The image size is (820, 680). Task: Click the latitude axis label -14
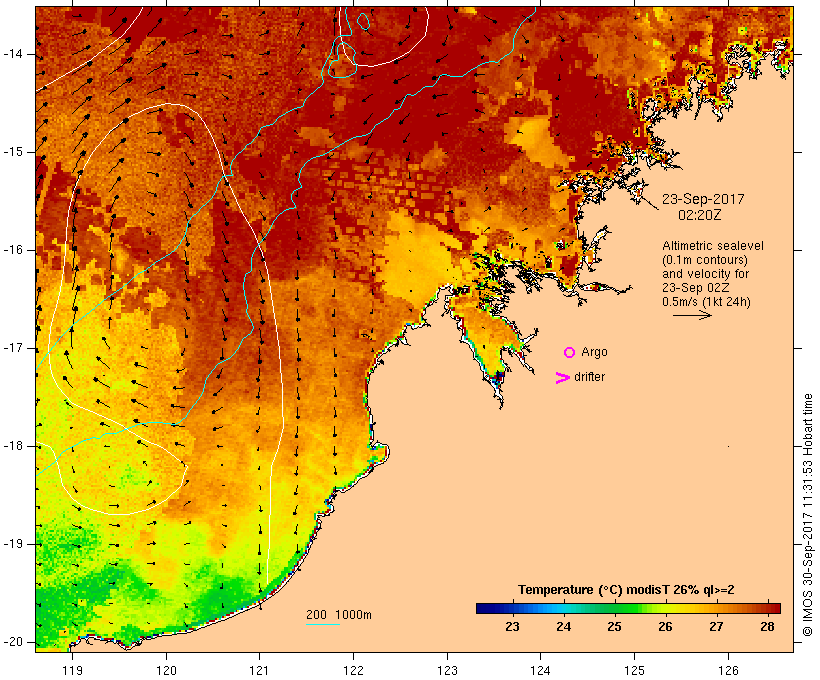point(12,54)
